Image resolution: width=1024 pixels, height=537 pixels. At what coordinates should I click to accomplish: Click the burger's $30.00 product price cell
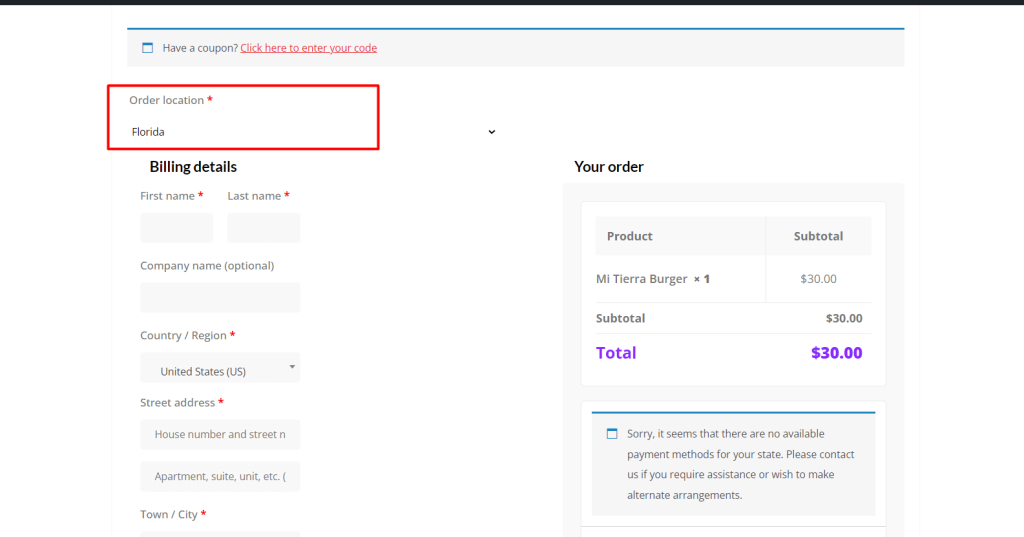818,279
